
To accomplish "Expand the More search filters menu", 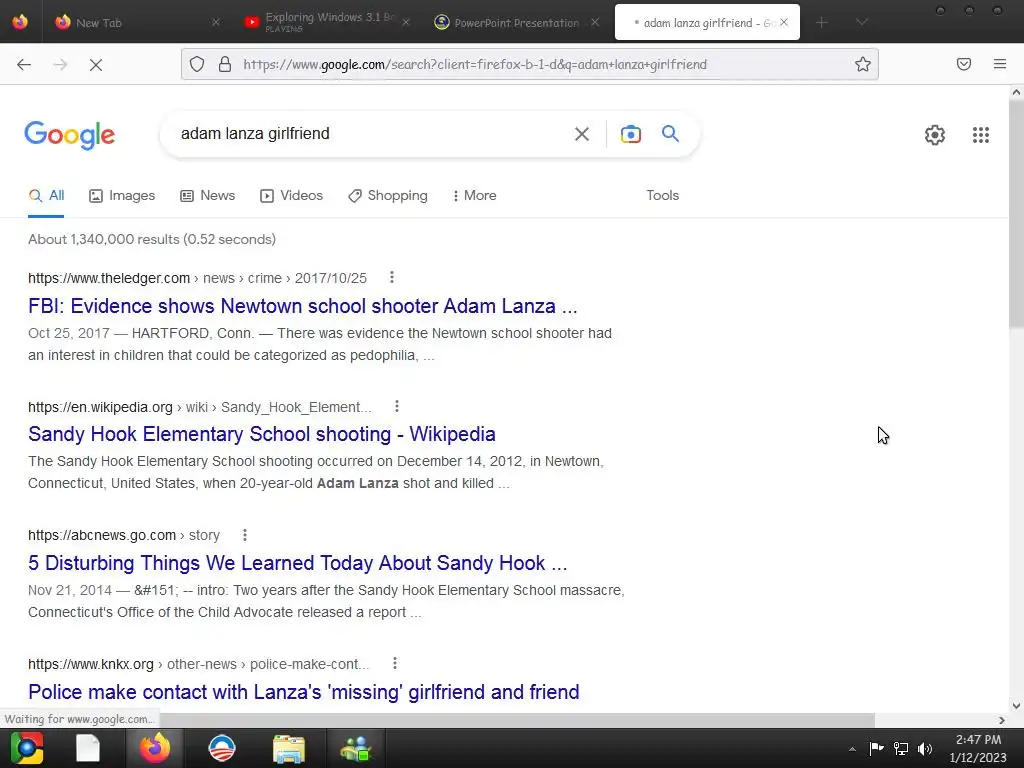I will coord(475,195).
